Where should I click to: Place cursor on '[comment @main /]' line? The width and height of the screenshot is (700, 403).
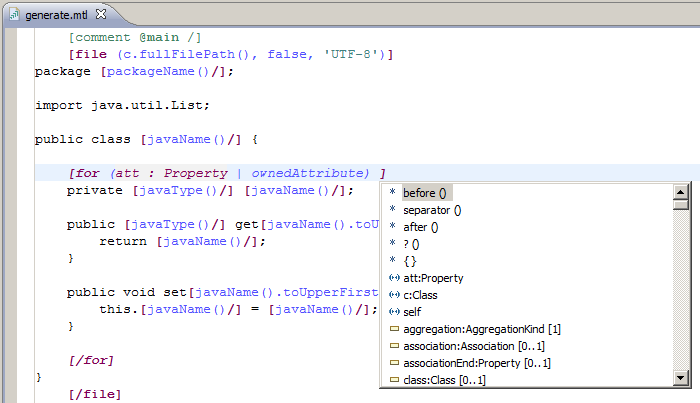click(135, 37)
